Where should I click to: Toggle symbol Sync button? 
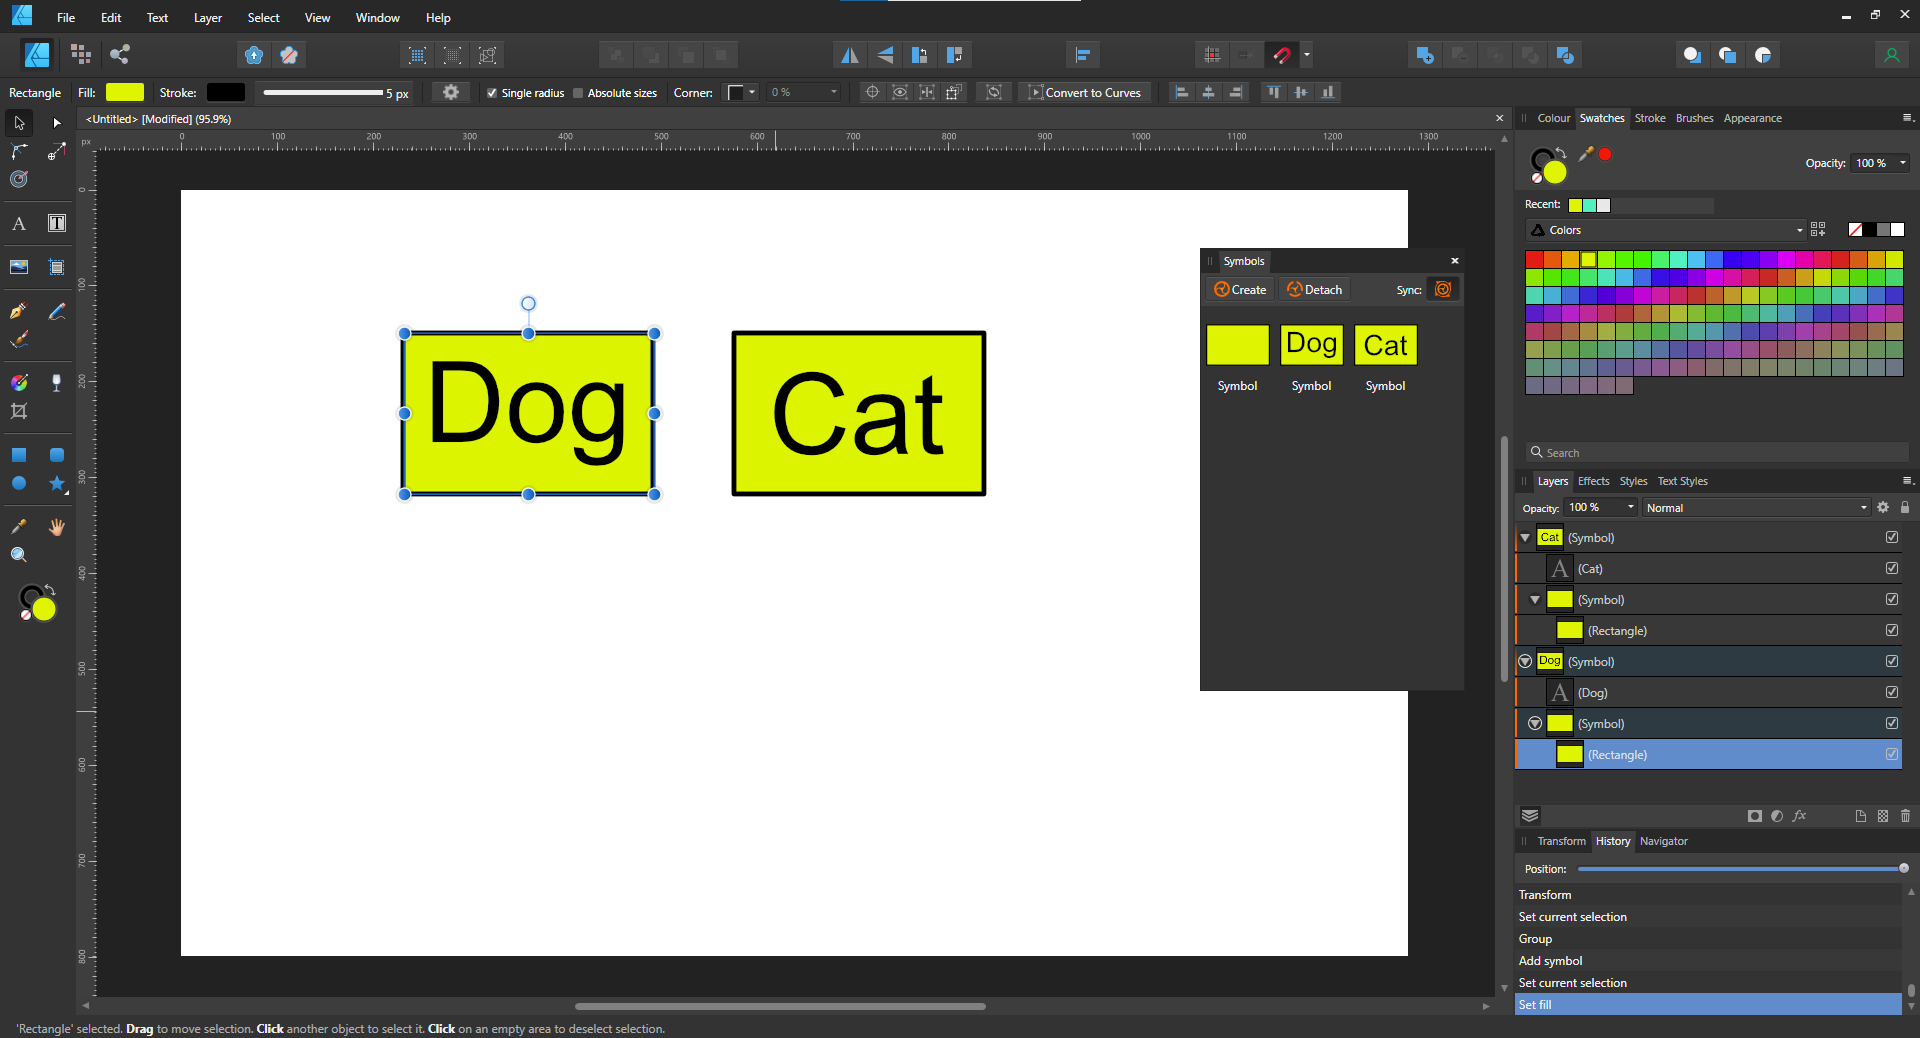click(1443, 289)
